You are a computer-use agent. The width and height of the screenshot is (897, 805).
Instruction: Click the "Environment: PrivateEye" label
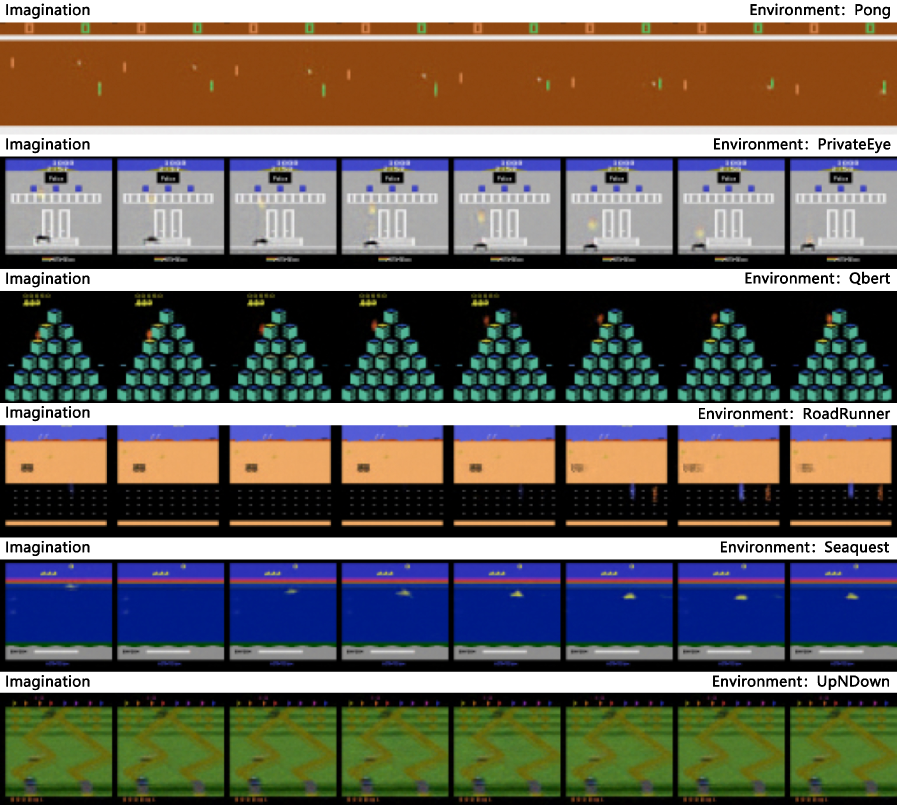coord(801,145)
